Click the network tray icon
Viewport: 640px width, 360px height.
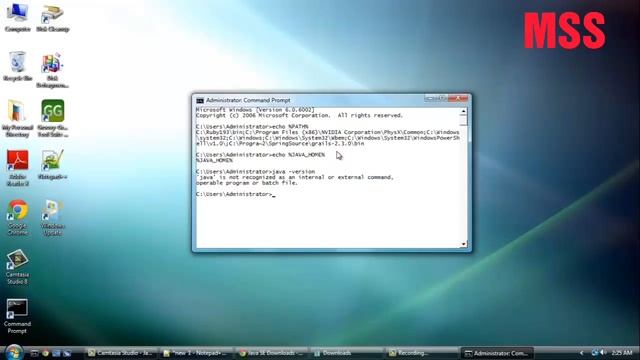(x=594, y=353)
